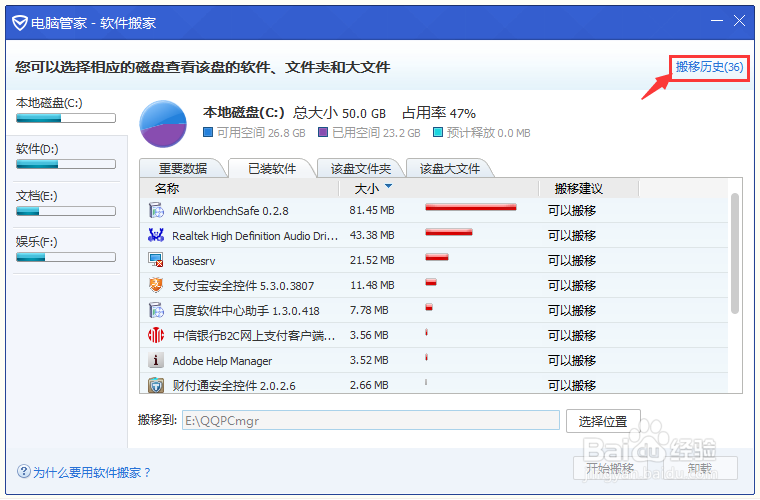Click the help question mark icon
The width and height of the screenshot is (760, 500).
tap(24, 471)
